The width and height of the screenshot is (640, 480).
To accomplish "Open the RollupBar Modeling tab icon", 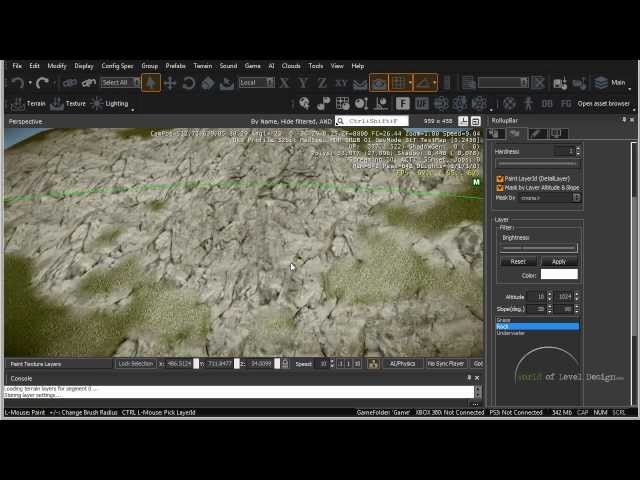I will [538, 133].
